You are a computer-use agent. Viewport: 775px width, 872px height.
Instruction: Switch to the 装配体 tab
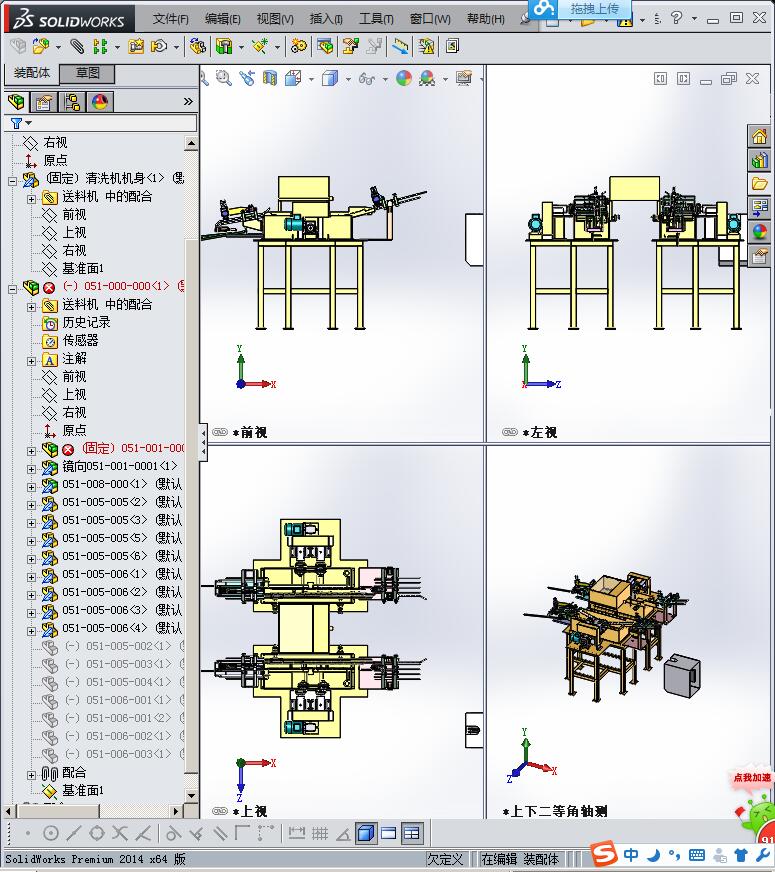pyautogui.click(x=31, y=73)
